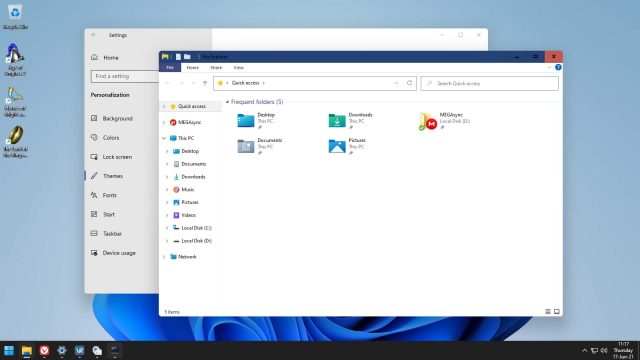Click the Back arrow in File Explorer
The height and width of the screenshot is (360, 640).
coord(167,83)
